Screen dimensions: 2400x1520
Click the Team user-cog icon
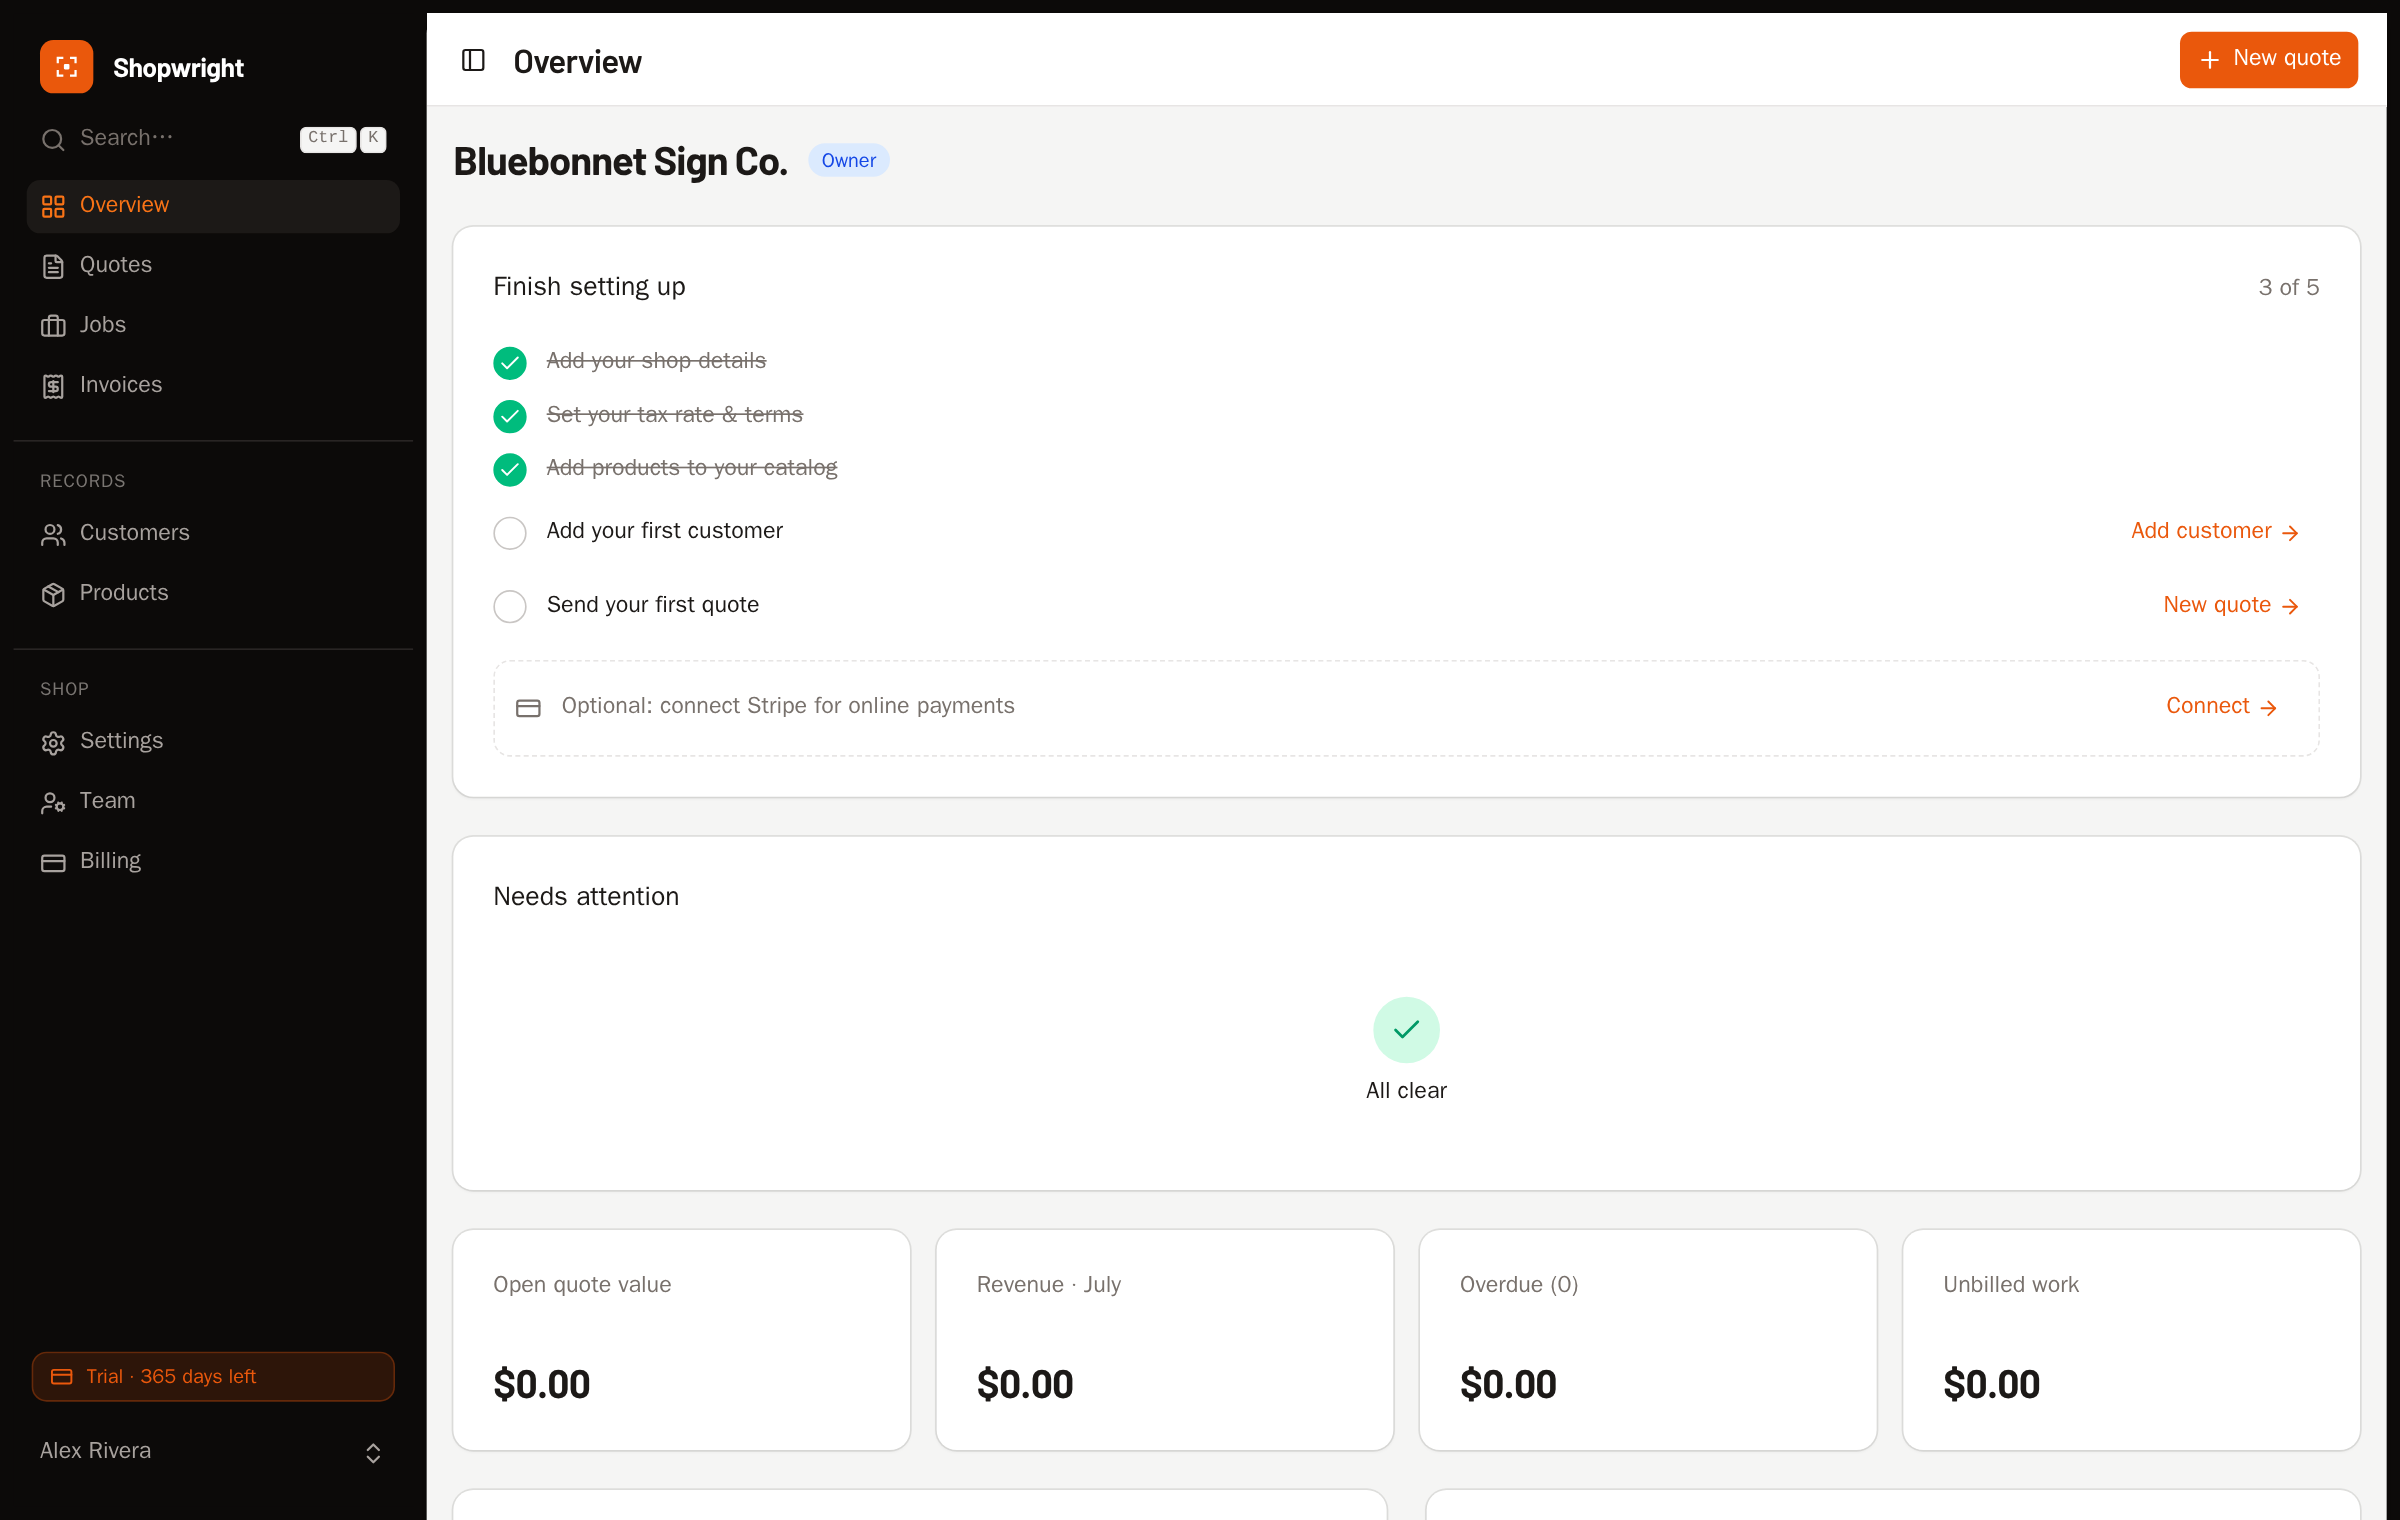tap(53, 802)
